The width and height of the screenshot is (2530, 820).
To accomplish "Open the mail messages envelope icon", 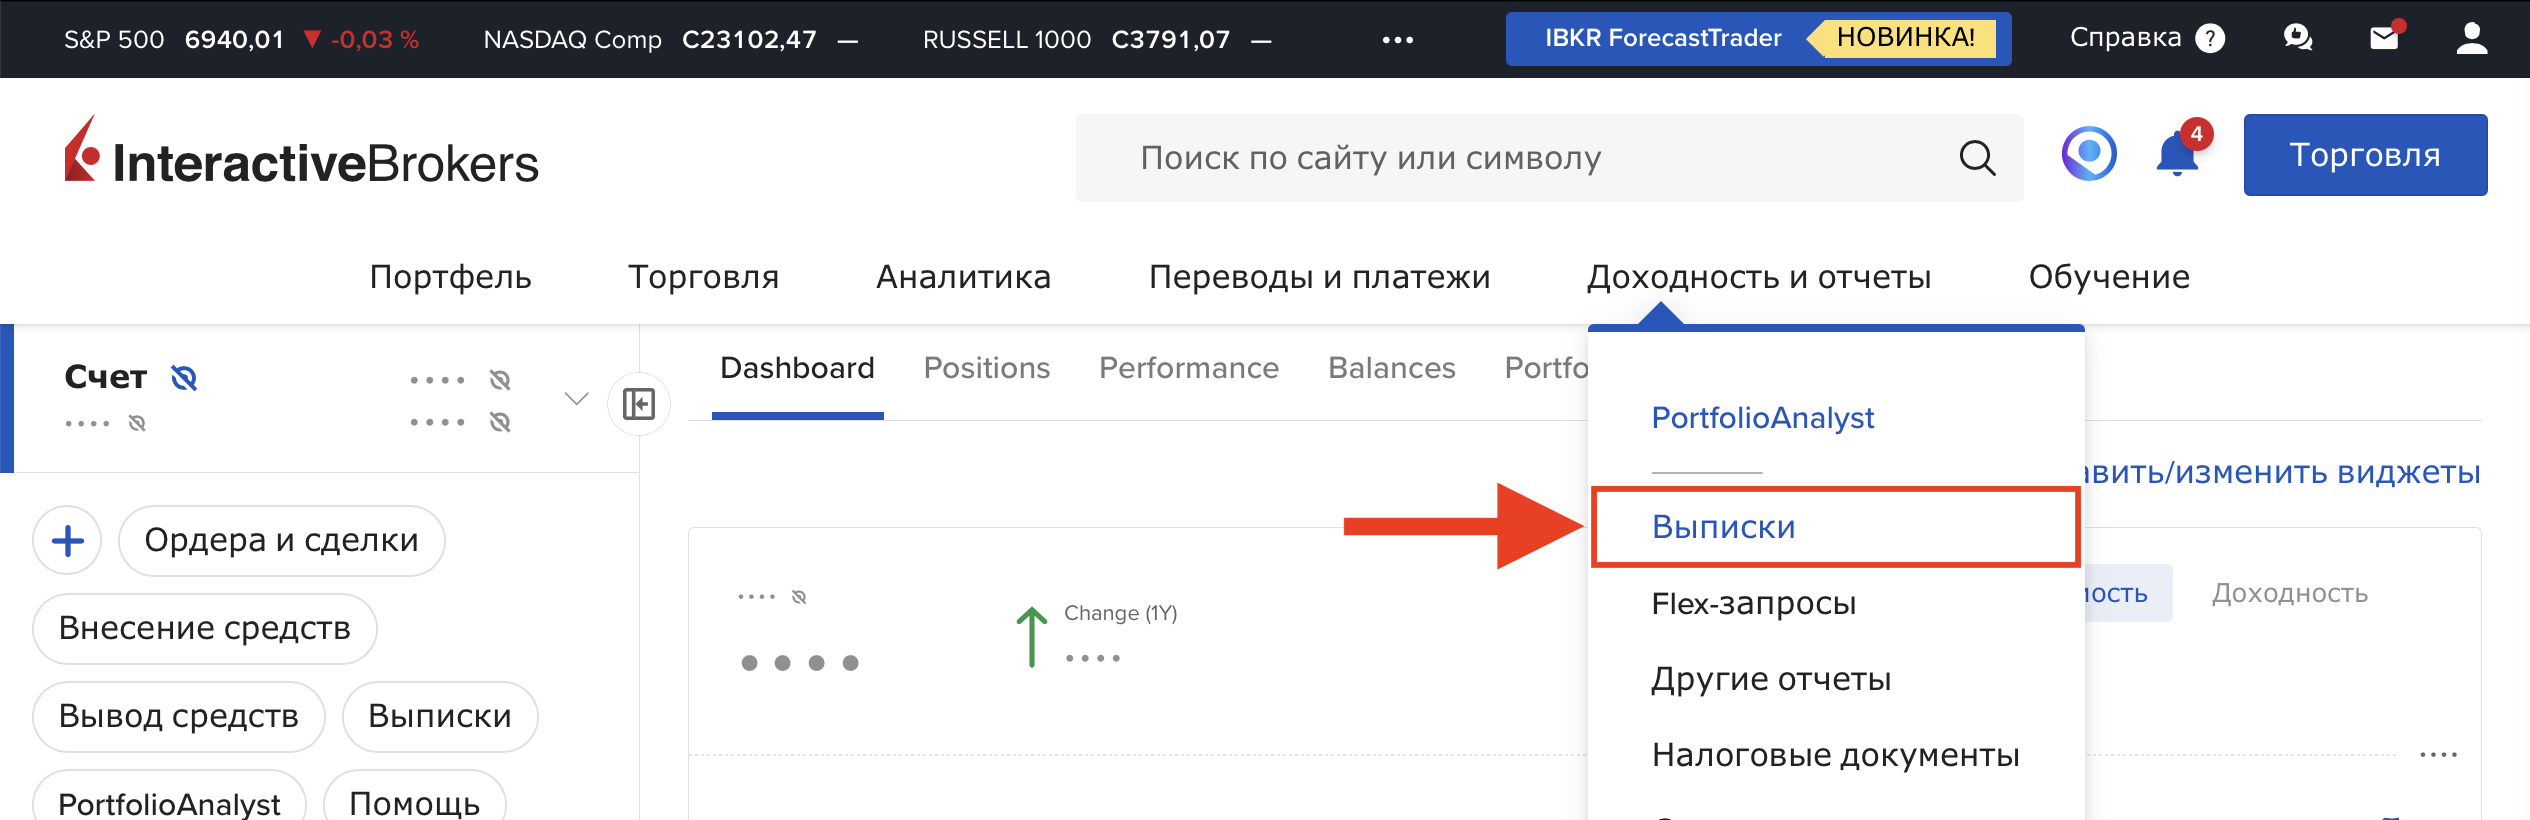I will 2384,38.
